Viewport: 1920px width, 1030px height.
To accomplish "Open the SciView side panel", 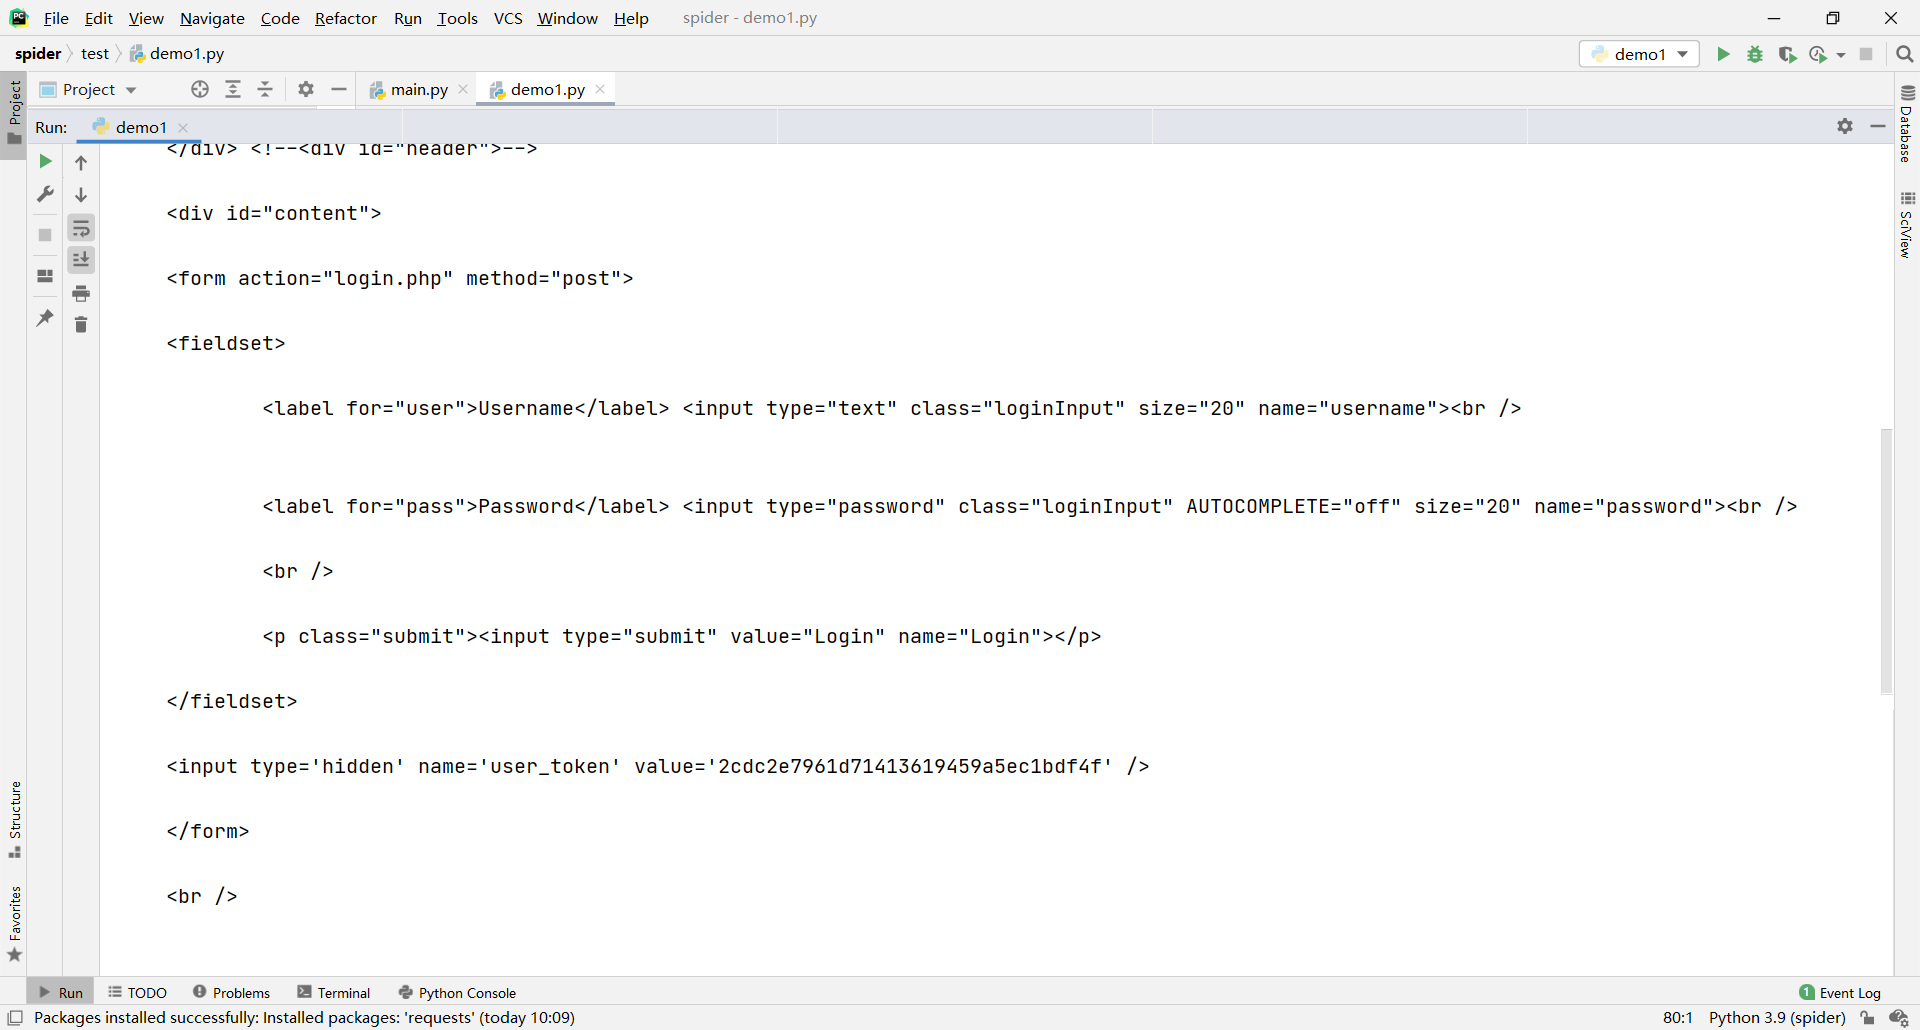I will [1907, 225].
